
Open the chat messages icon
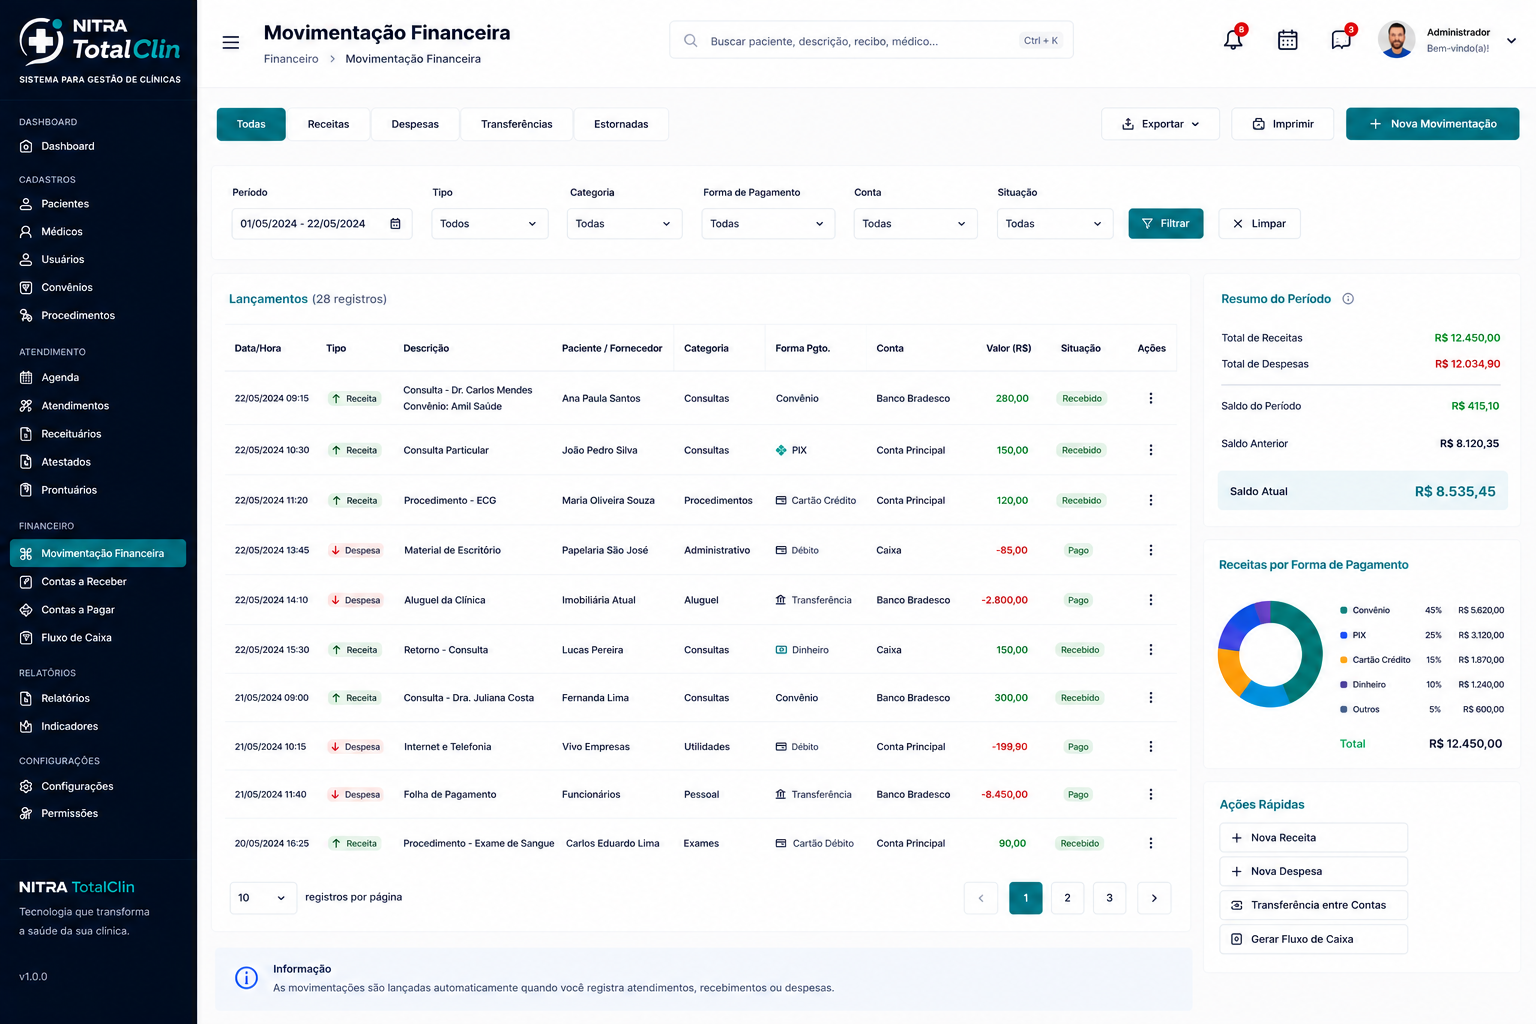point(1341,40)
